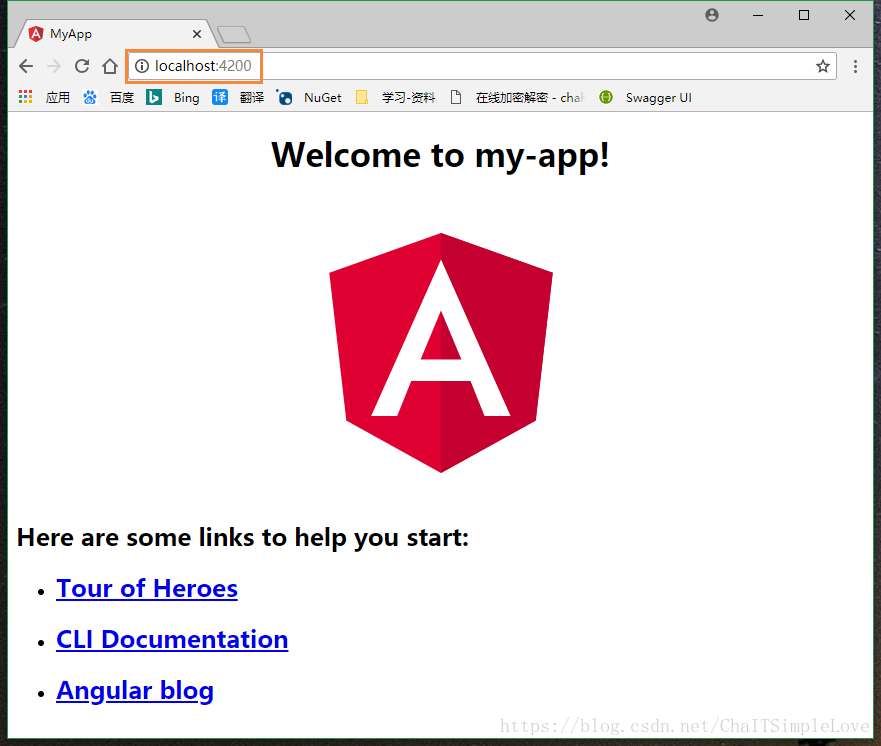Click the Bing logo bookmark icon
Viewport: 881px width, 746px height.
(x=154, y=97)
